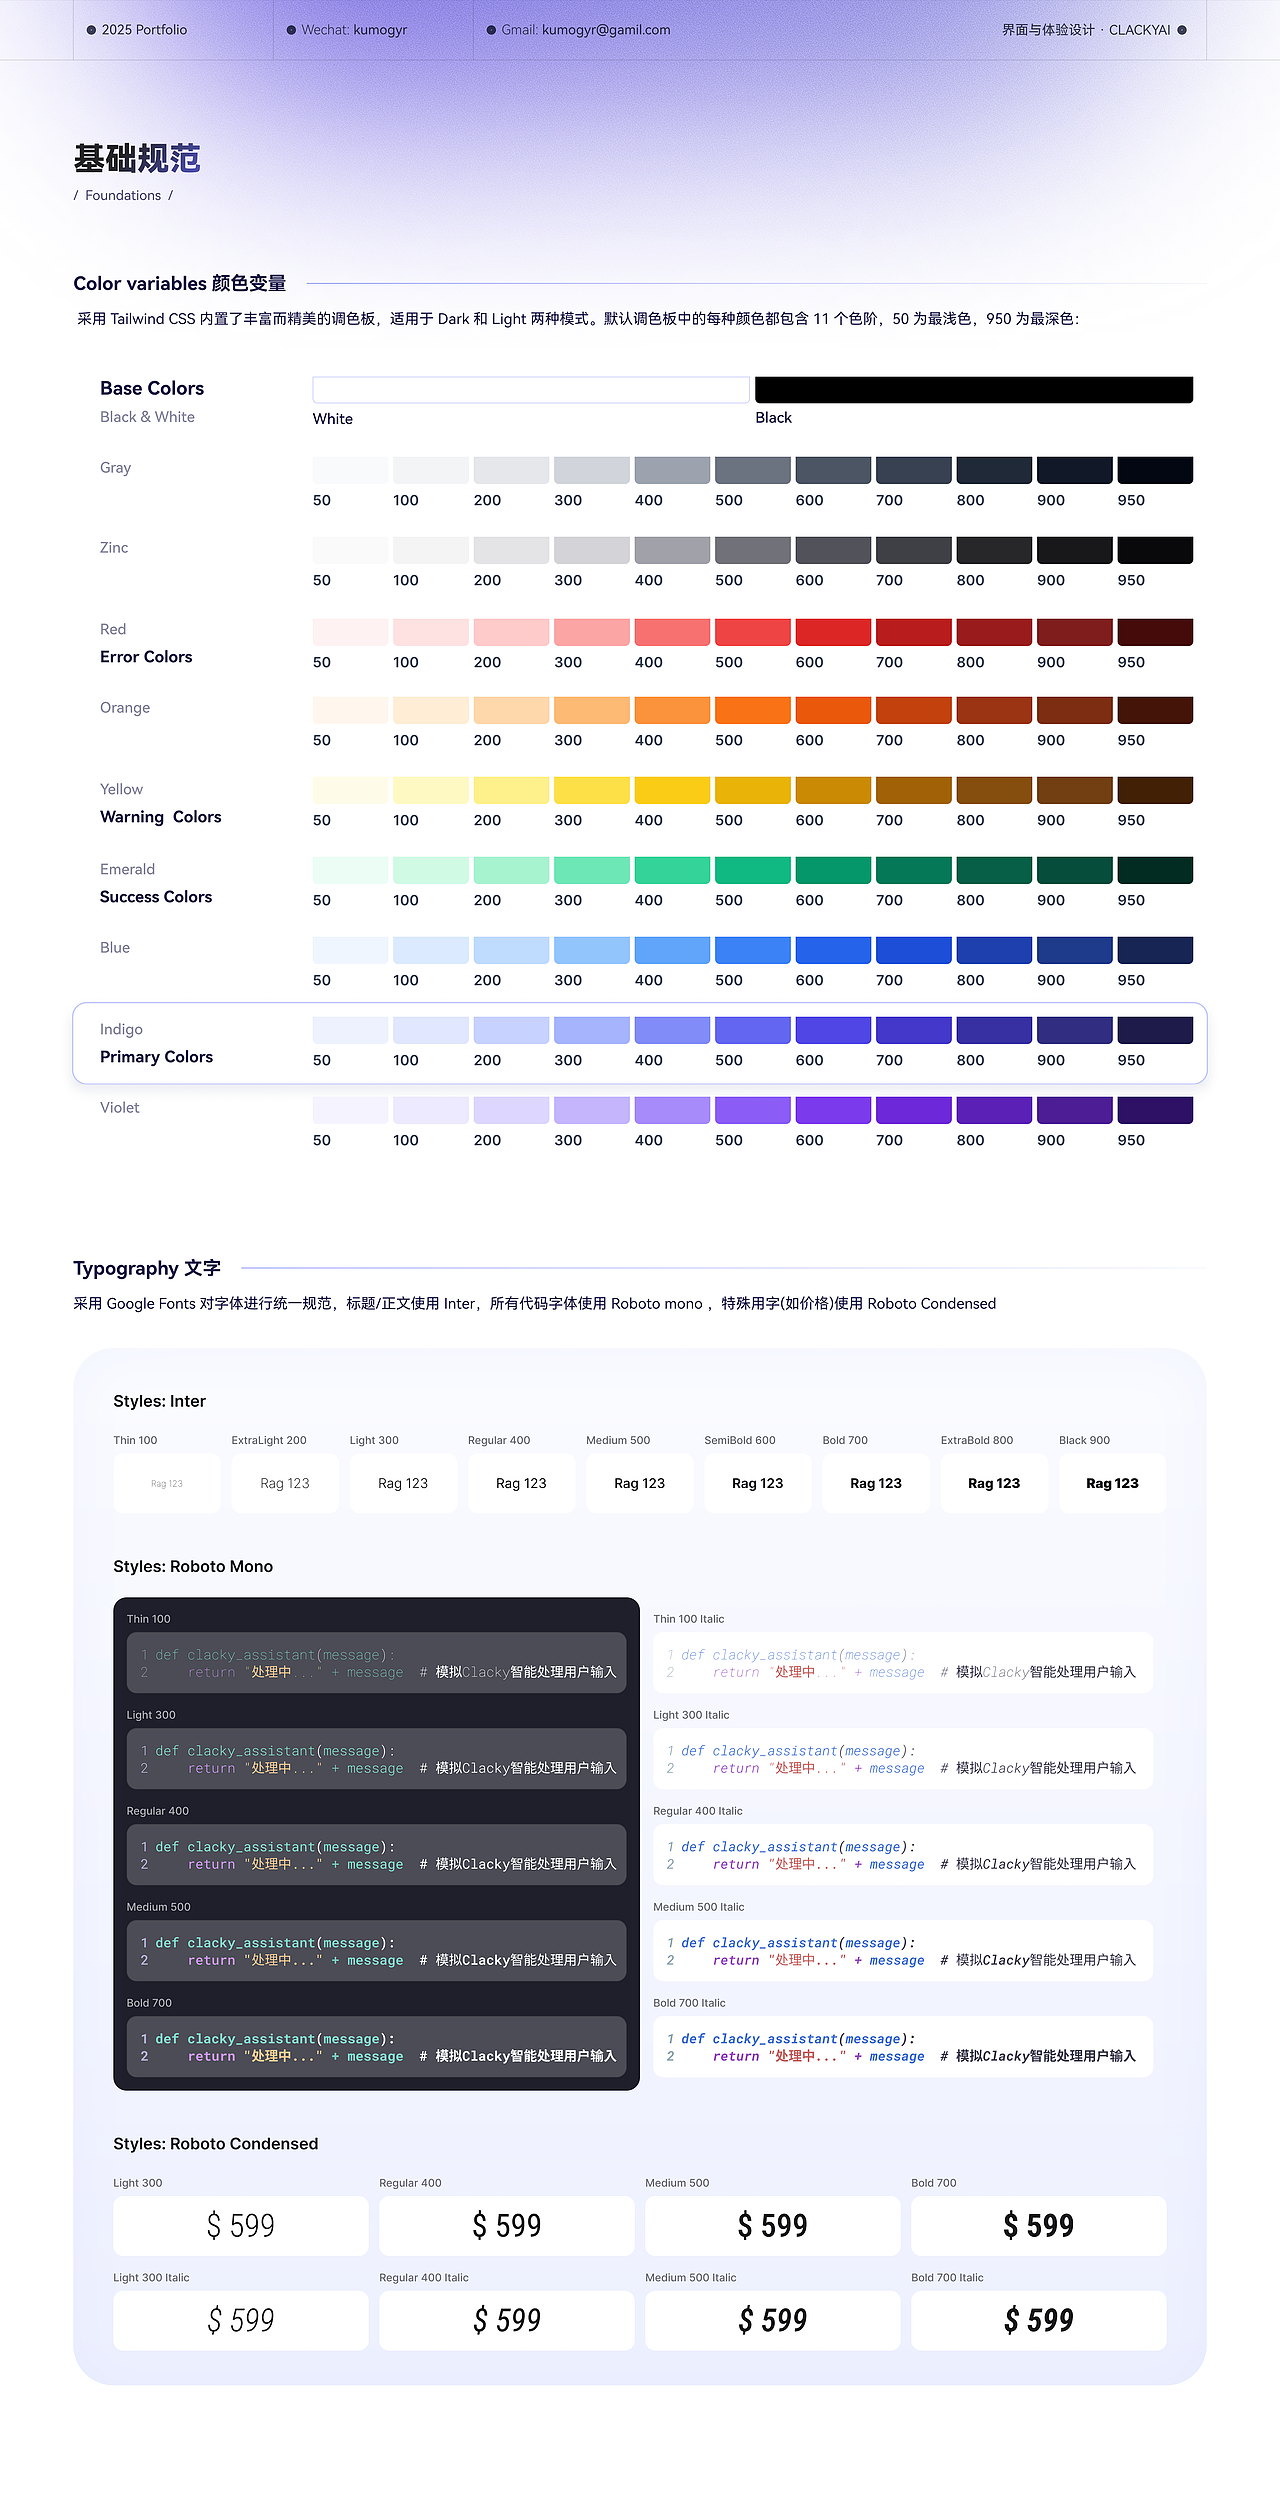Pick the Blue 600 swatch
Screen dimensions: 1280x2520
833,950
